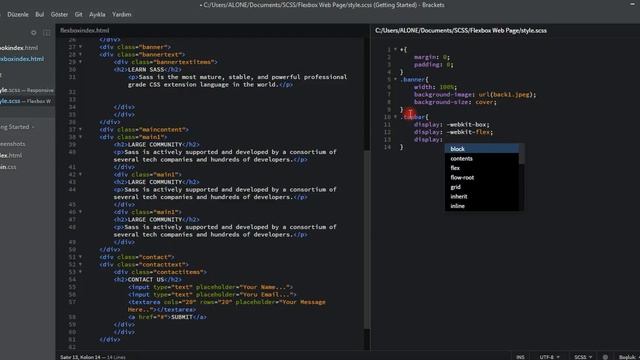
Task: Select 'flow-root' from the code hints
Action: (x=482, y=177)
